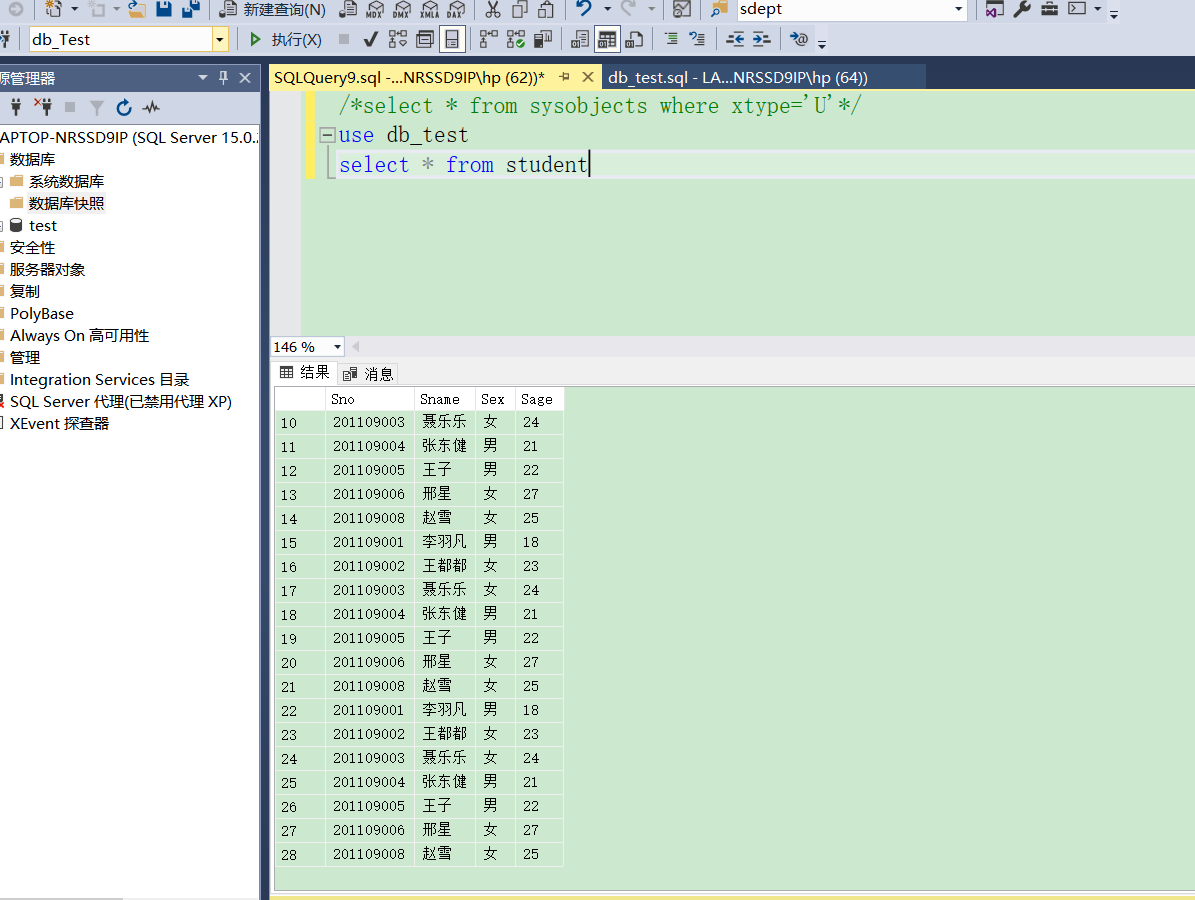Image resolution: width=1195 pixels, height=900 pixels.
Task: Click the Query Options icon
Action: tap(425, 40)
